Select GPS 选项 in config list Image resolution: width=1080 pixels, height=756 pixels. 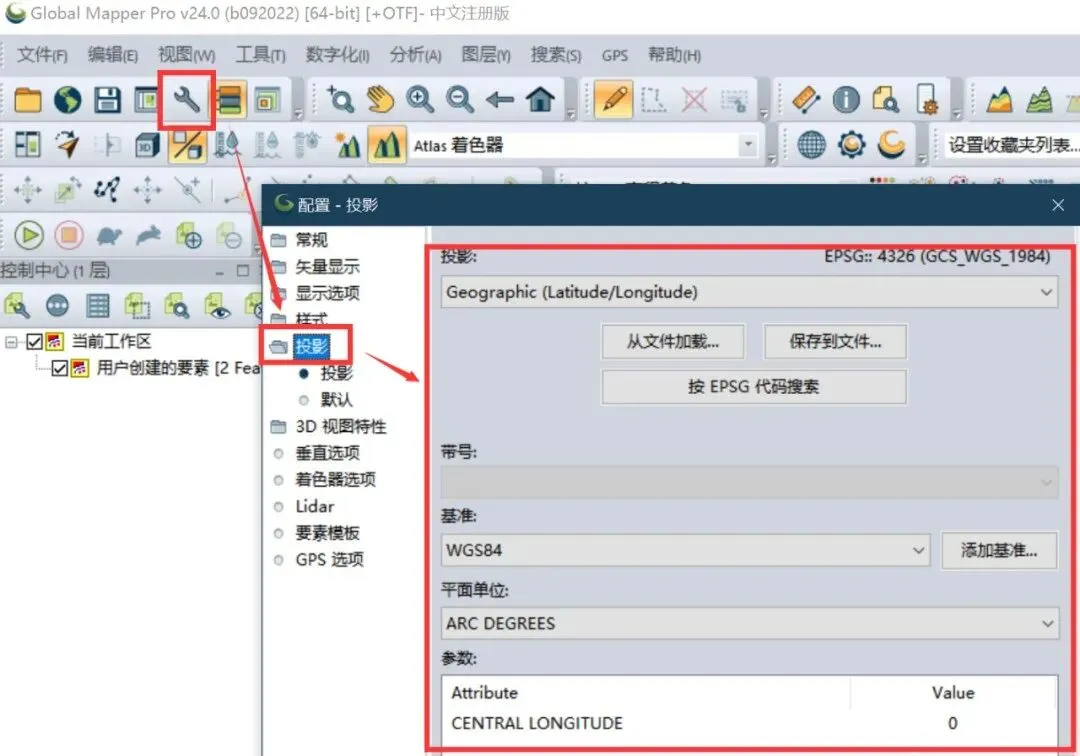[x=329, y=560]
